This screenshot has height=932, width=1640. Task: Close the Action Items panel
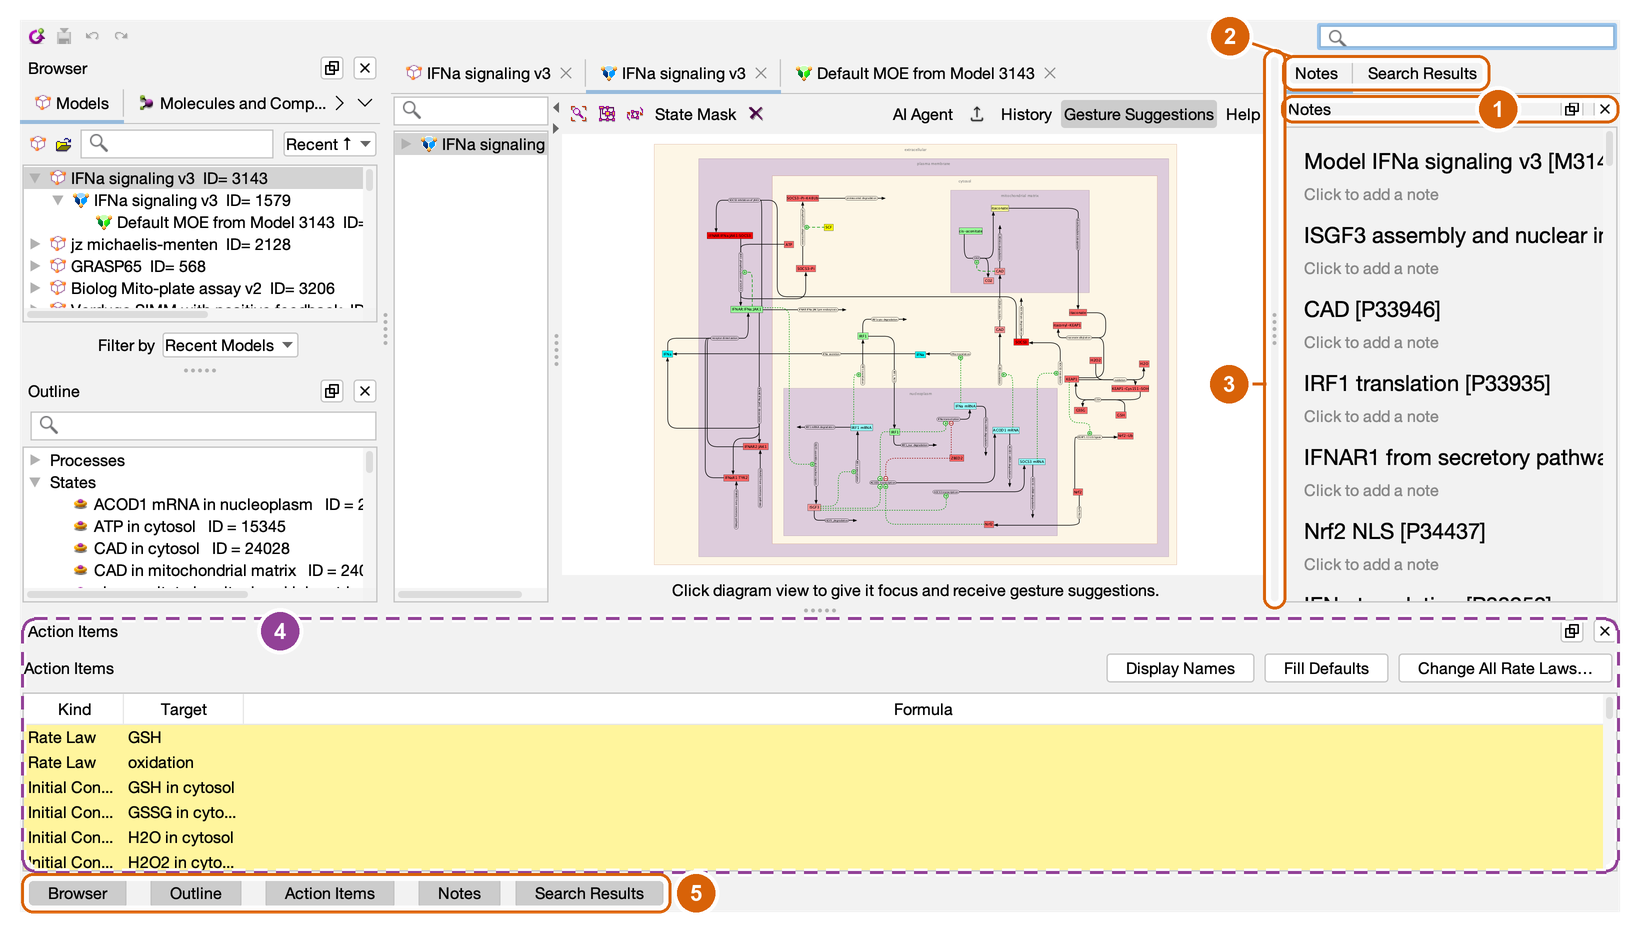[1605, 631]
